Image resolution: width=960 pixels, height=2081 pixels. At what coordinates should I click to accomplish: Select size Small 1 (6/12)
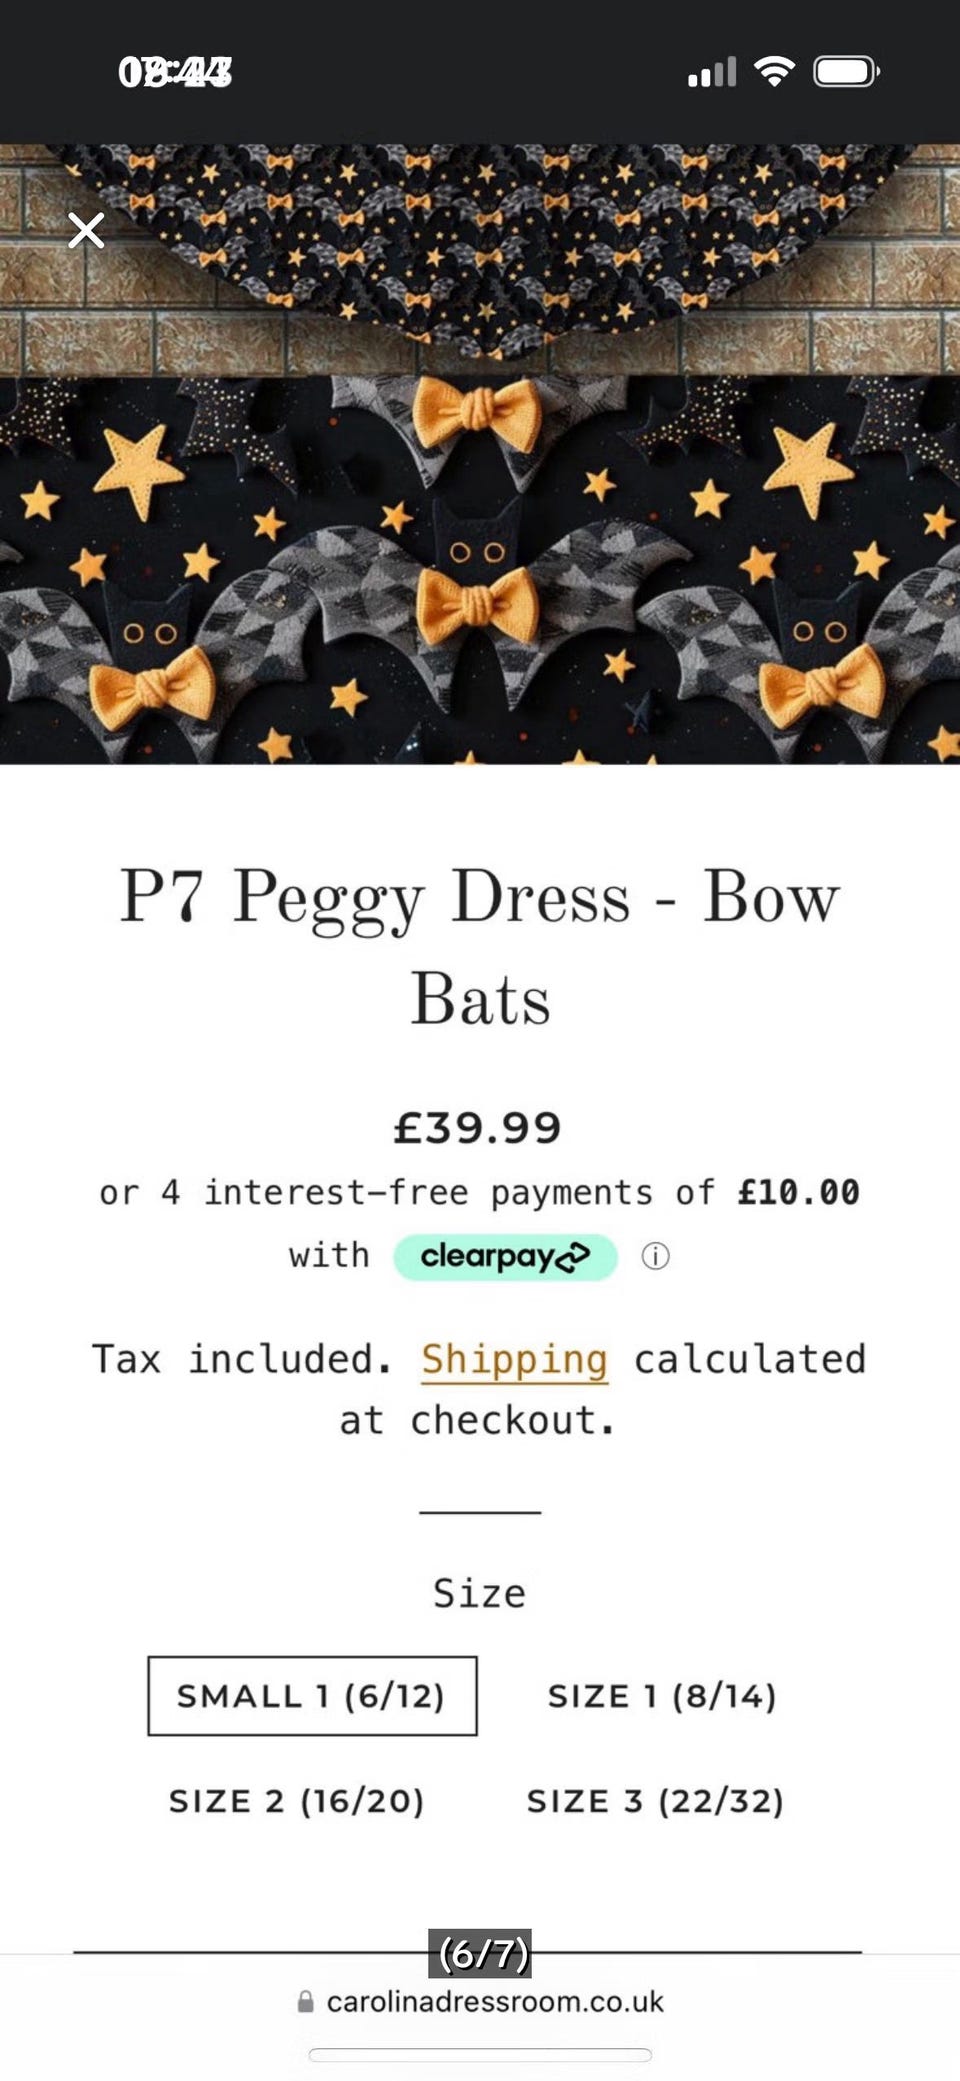312,1695
